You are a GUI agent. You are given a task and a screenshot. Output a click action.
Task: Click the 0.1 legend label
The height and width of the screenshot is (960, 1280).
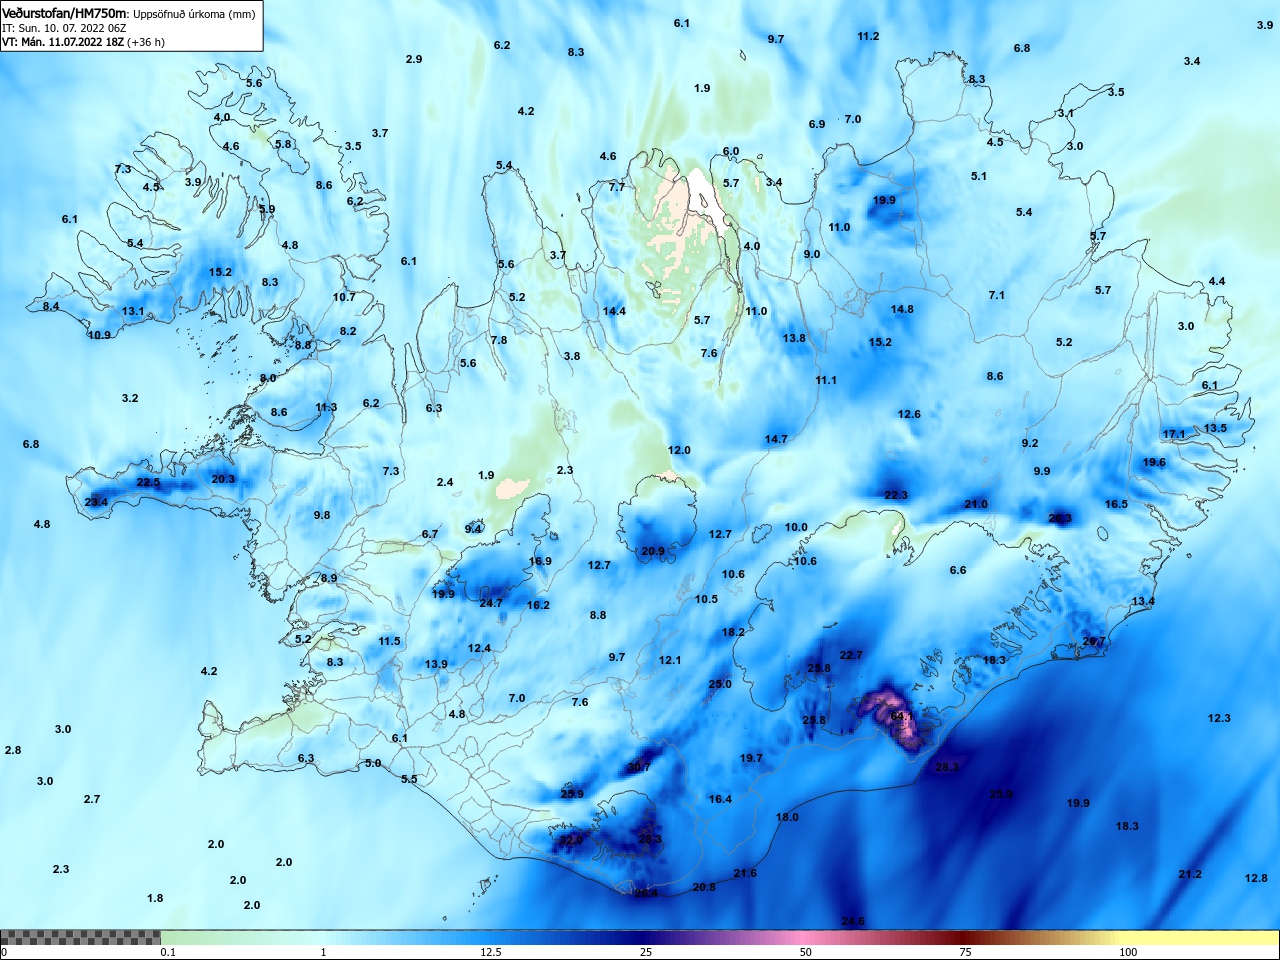click(x=168, y=952)
